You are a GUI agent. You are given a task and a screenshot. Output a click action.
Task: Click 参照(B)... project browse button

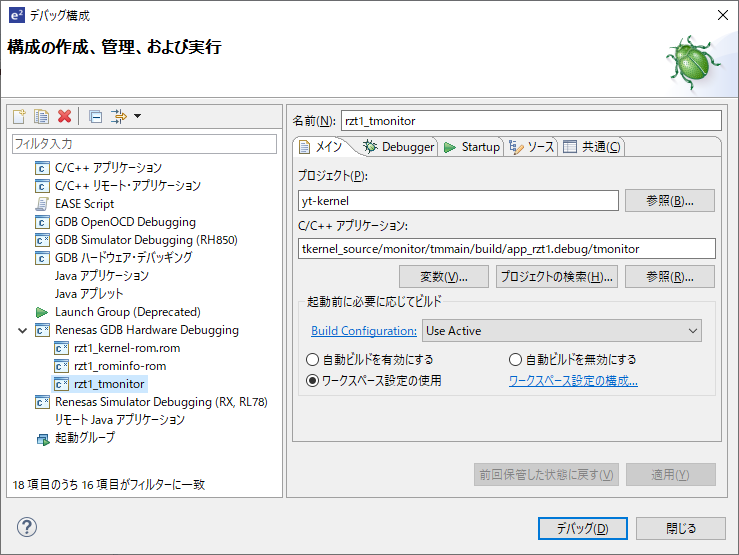[670, 201]
